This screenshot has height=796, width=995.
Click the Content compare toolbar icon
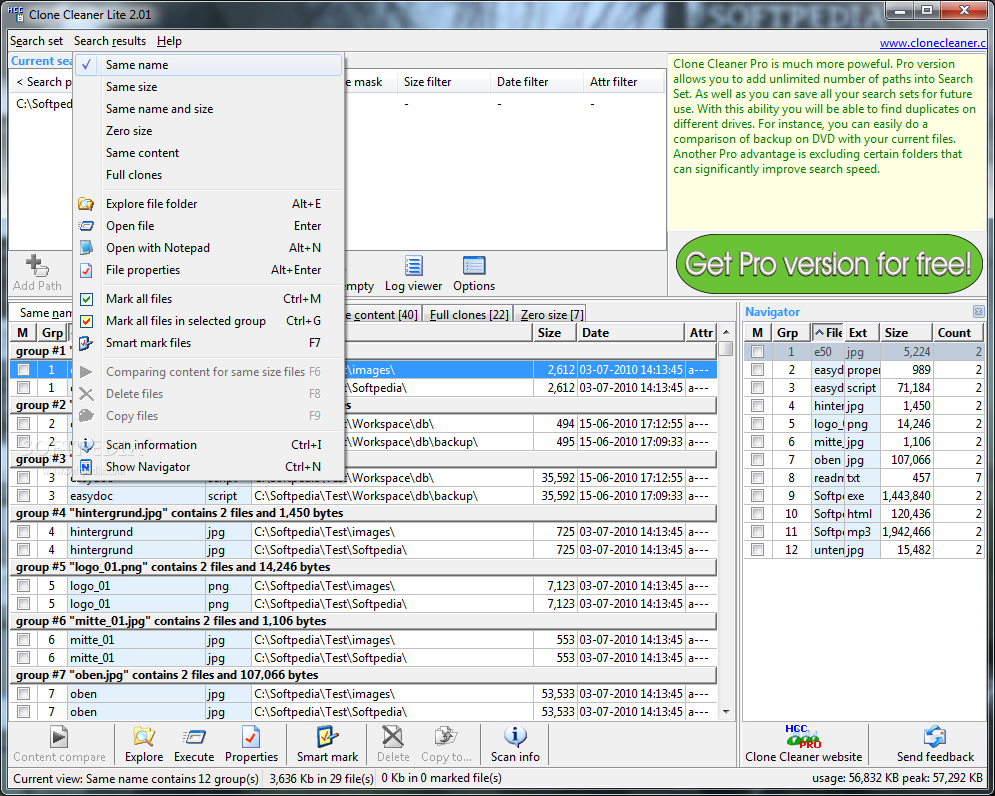(x=59, y=737)
